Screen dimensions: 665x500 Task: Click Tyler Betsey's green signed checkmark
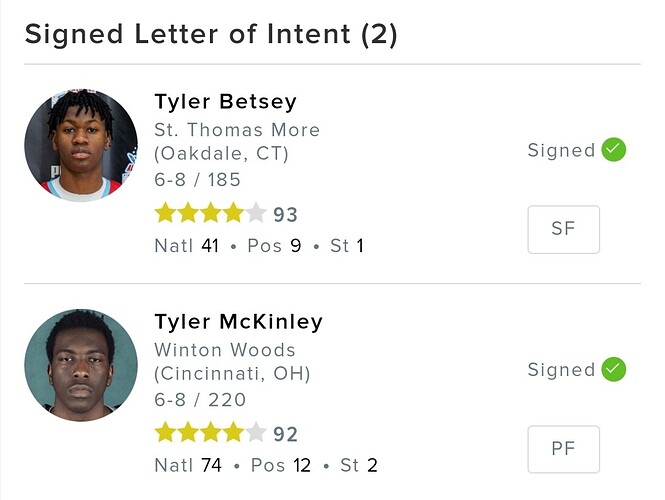614,151
